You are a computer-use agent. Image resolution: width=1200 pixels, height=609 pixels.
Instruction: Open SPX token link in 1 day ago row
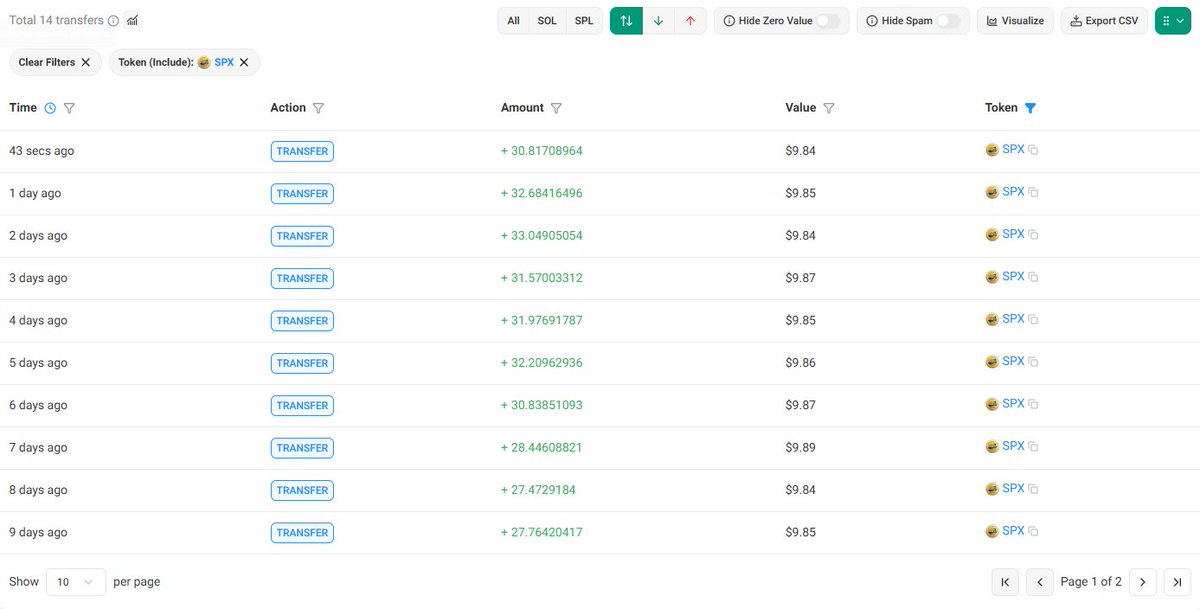(1013, 191)
